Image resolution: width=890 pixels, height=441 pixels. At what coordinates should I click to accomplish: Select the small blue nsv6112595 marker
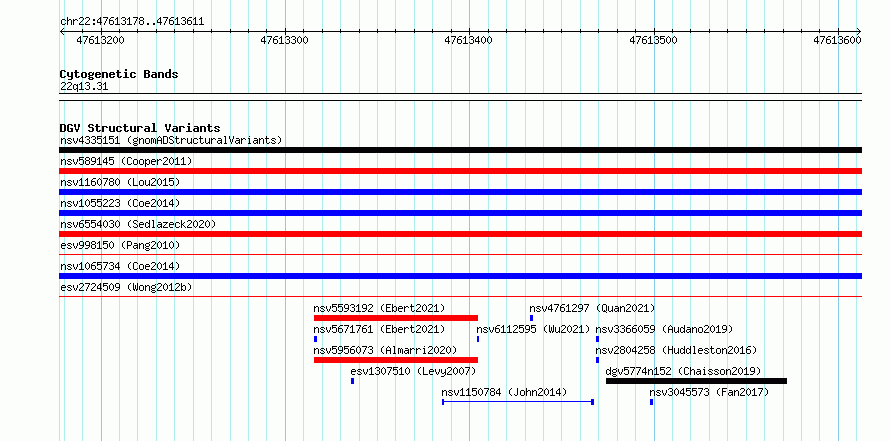[x=478, y=339]
